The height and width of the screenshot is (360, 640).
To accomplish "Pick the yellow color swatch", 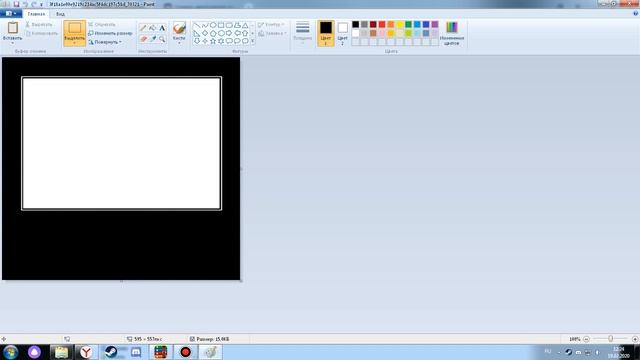I will tap(400, 24).
